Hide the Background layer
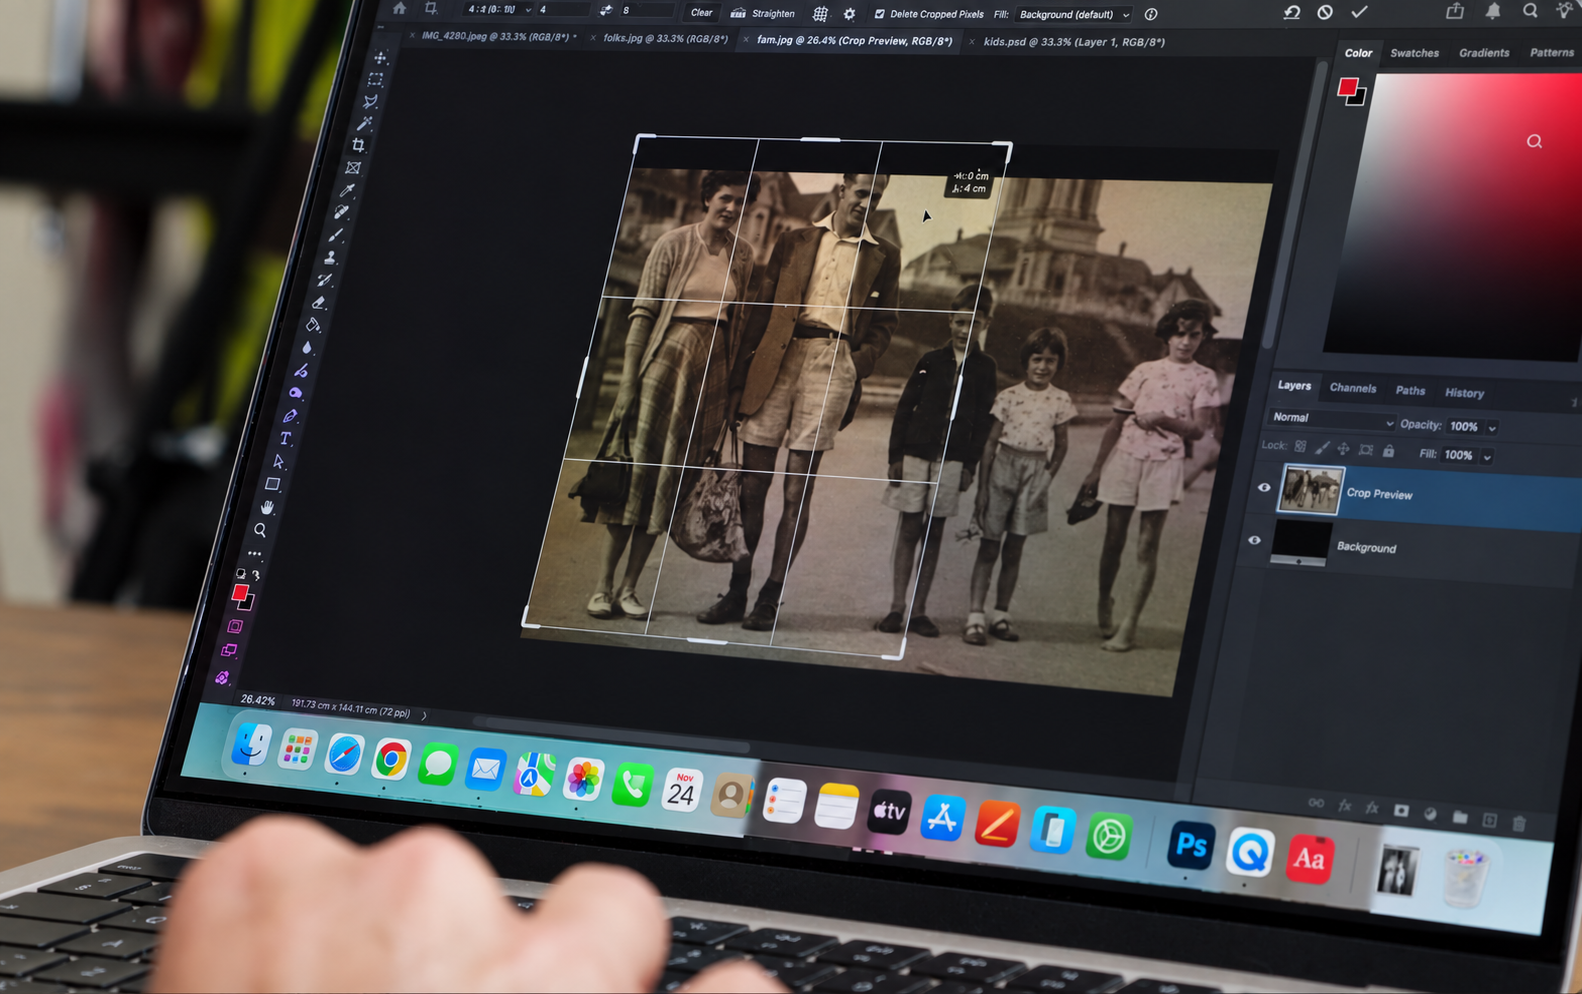The image size is (1582, 994). (1254, 540)
